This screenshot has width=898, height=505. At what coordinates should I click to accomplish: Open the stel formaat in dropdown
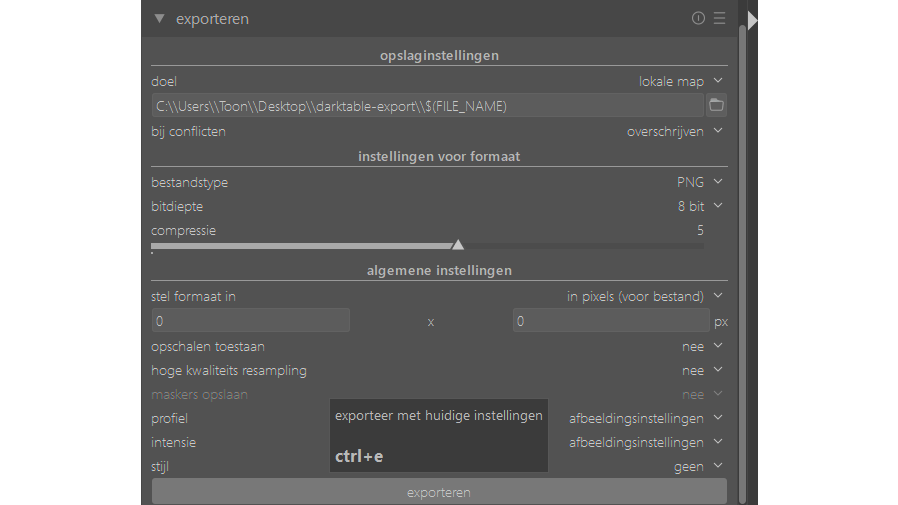[x=644, y=296]
